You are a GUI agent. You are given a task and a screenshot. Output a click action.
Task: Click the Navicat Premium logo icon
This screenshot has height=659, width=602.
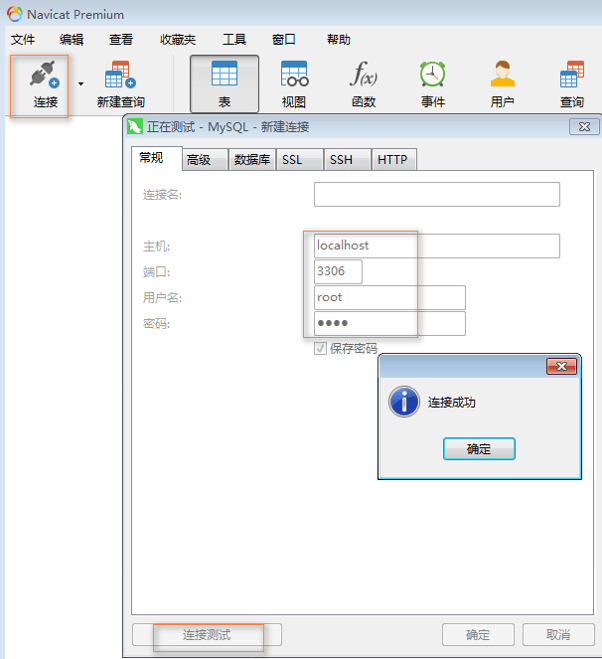tap(14, 14)
